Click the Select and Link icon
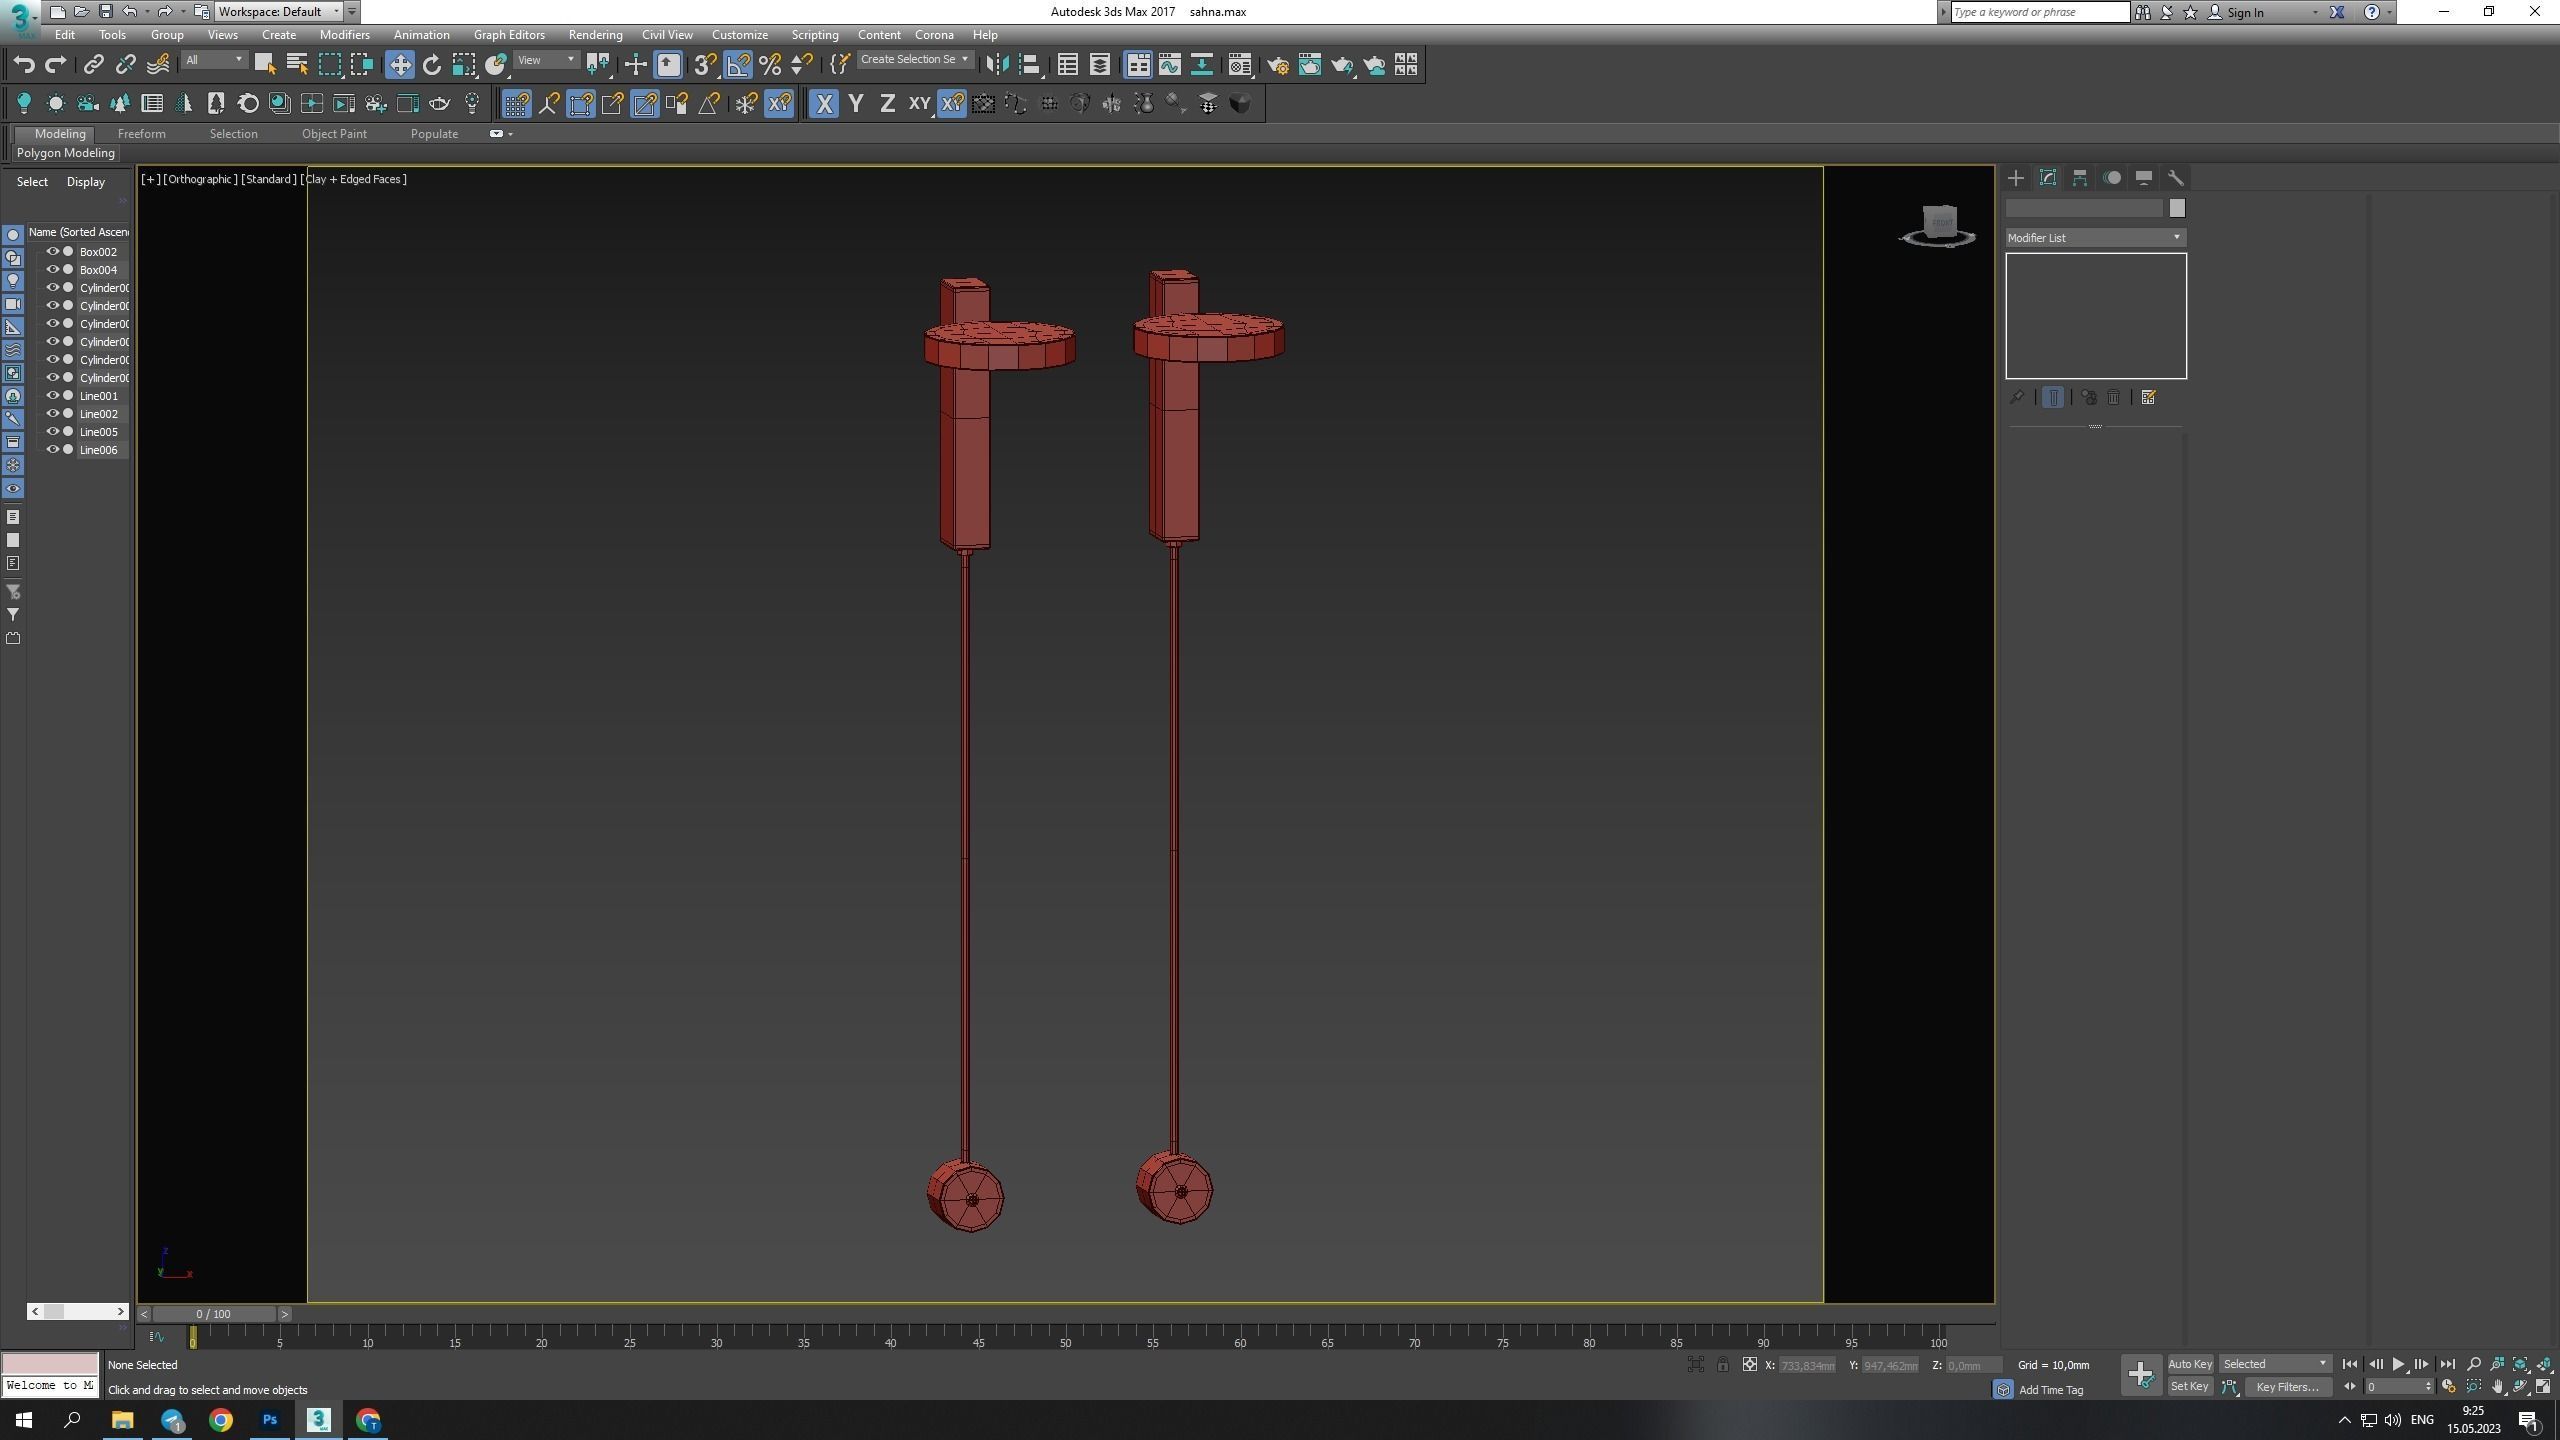Viewport: 2560px width, 1440px height. coord(93,65)
